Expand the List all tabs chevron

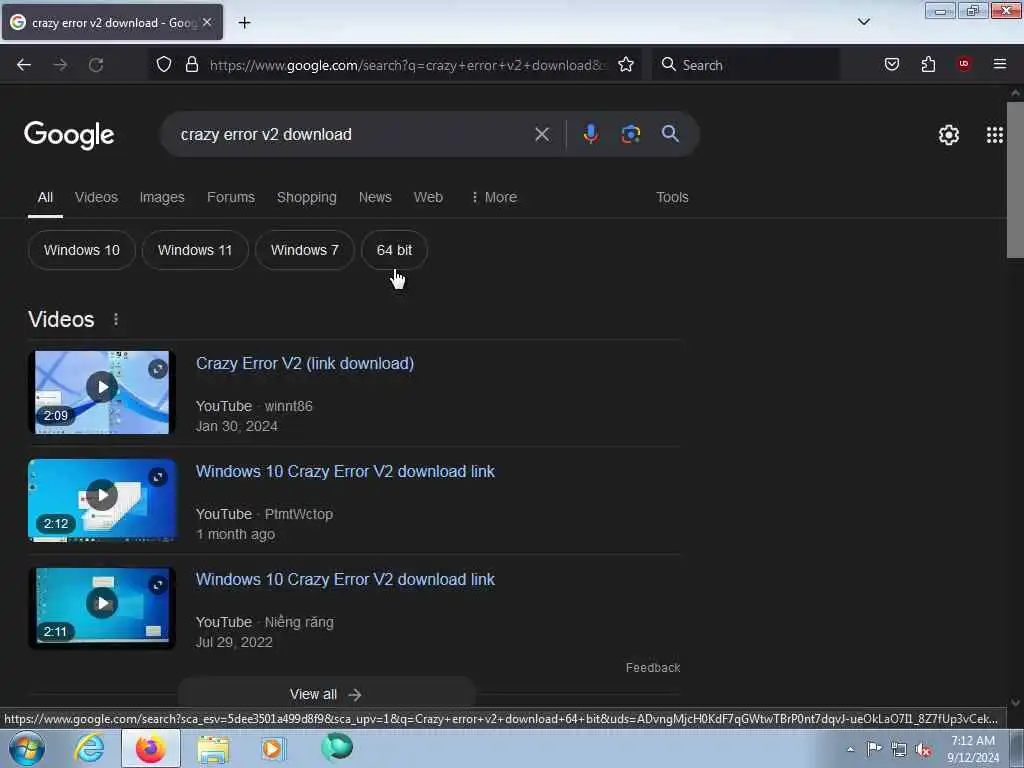point(863,22)
